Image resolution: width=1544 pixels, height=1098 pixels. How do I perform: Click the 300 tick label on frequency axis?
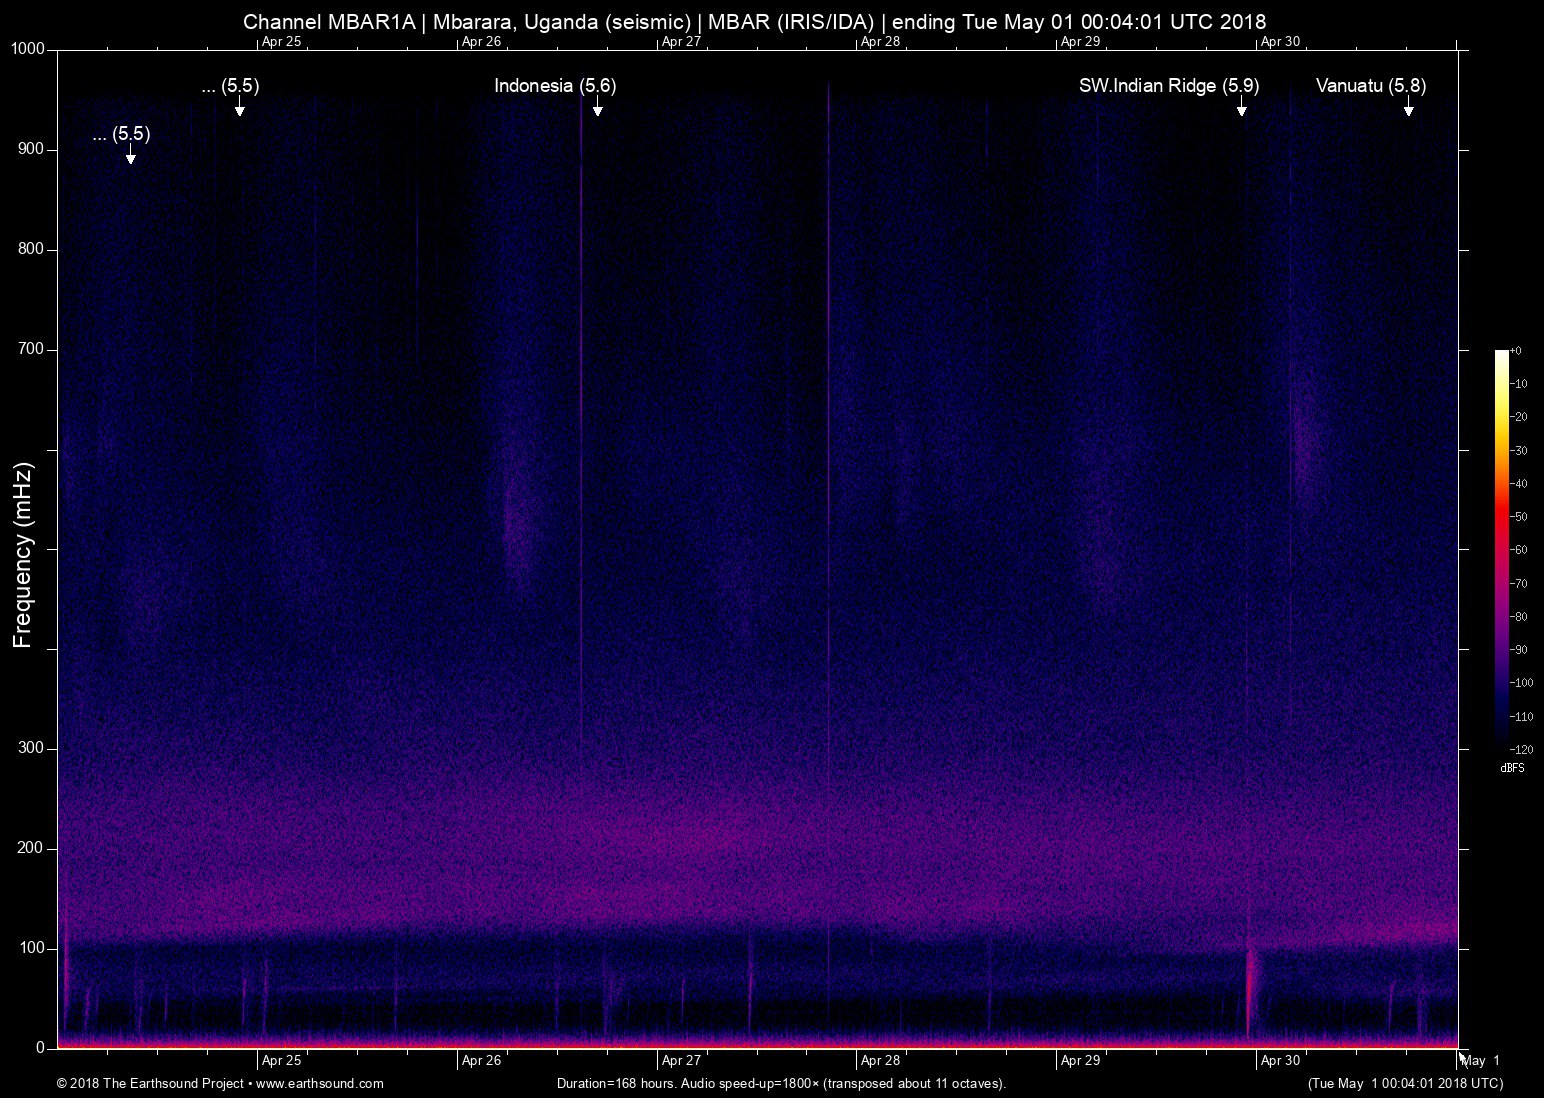click(x=31, y=748)
